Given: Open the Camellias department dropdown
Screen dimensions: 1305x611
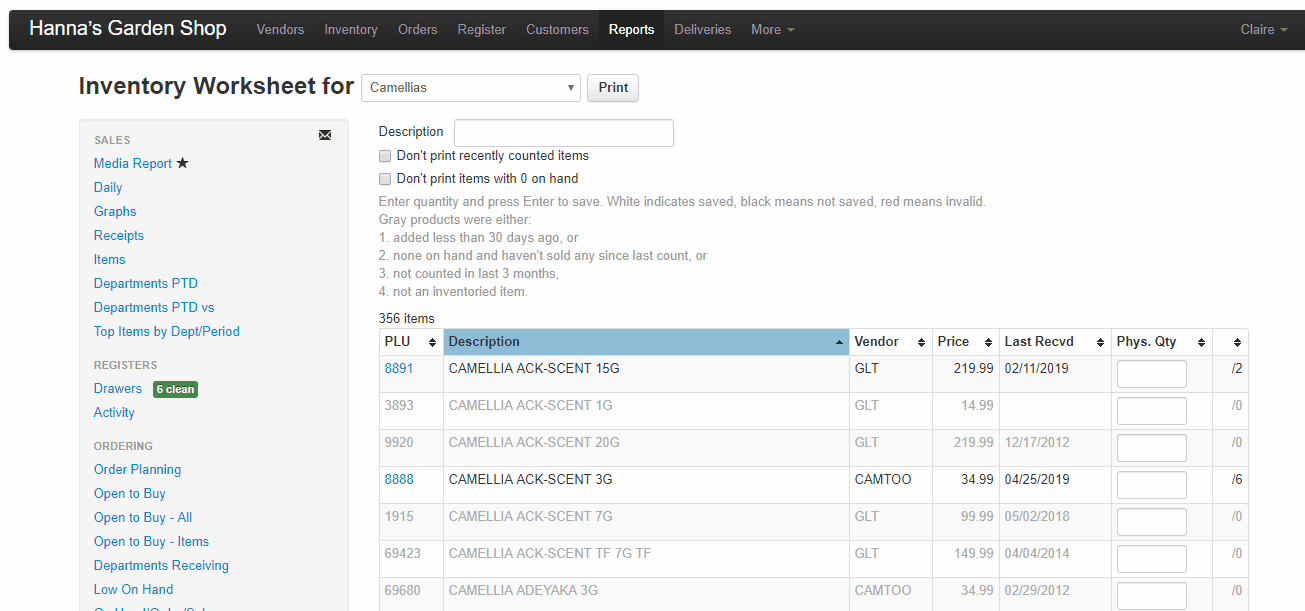Looking at the screenshot, I should [x=470, y=87].
